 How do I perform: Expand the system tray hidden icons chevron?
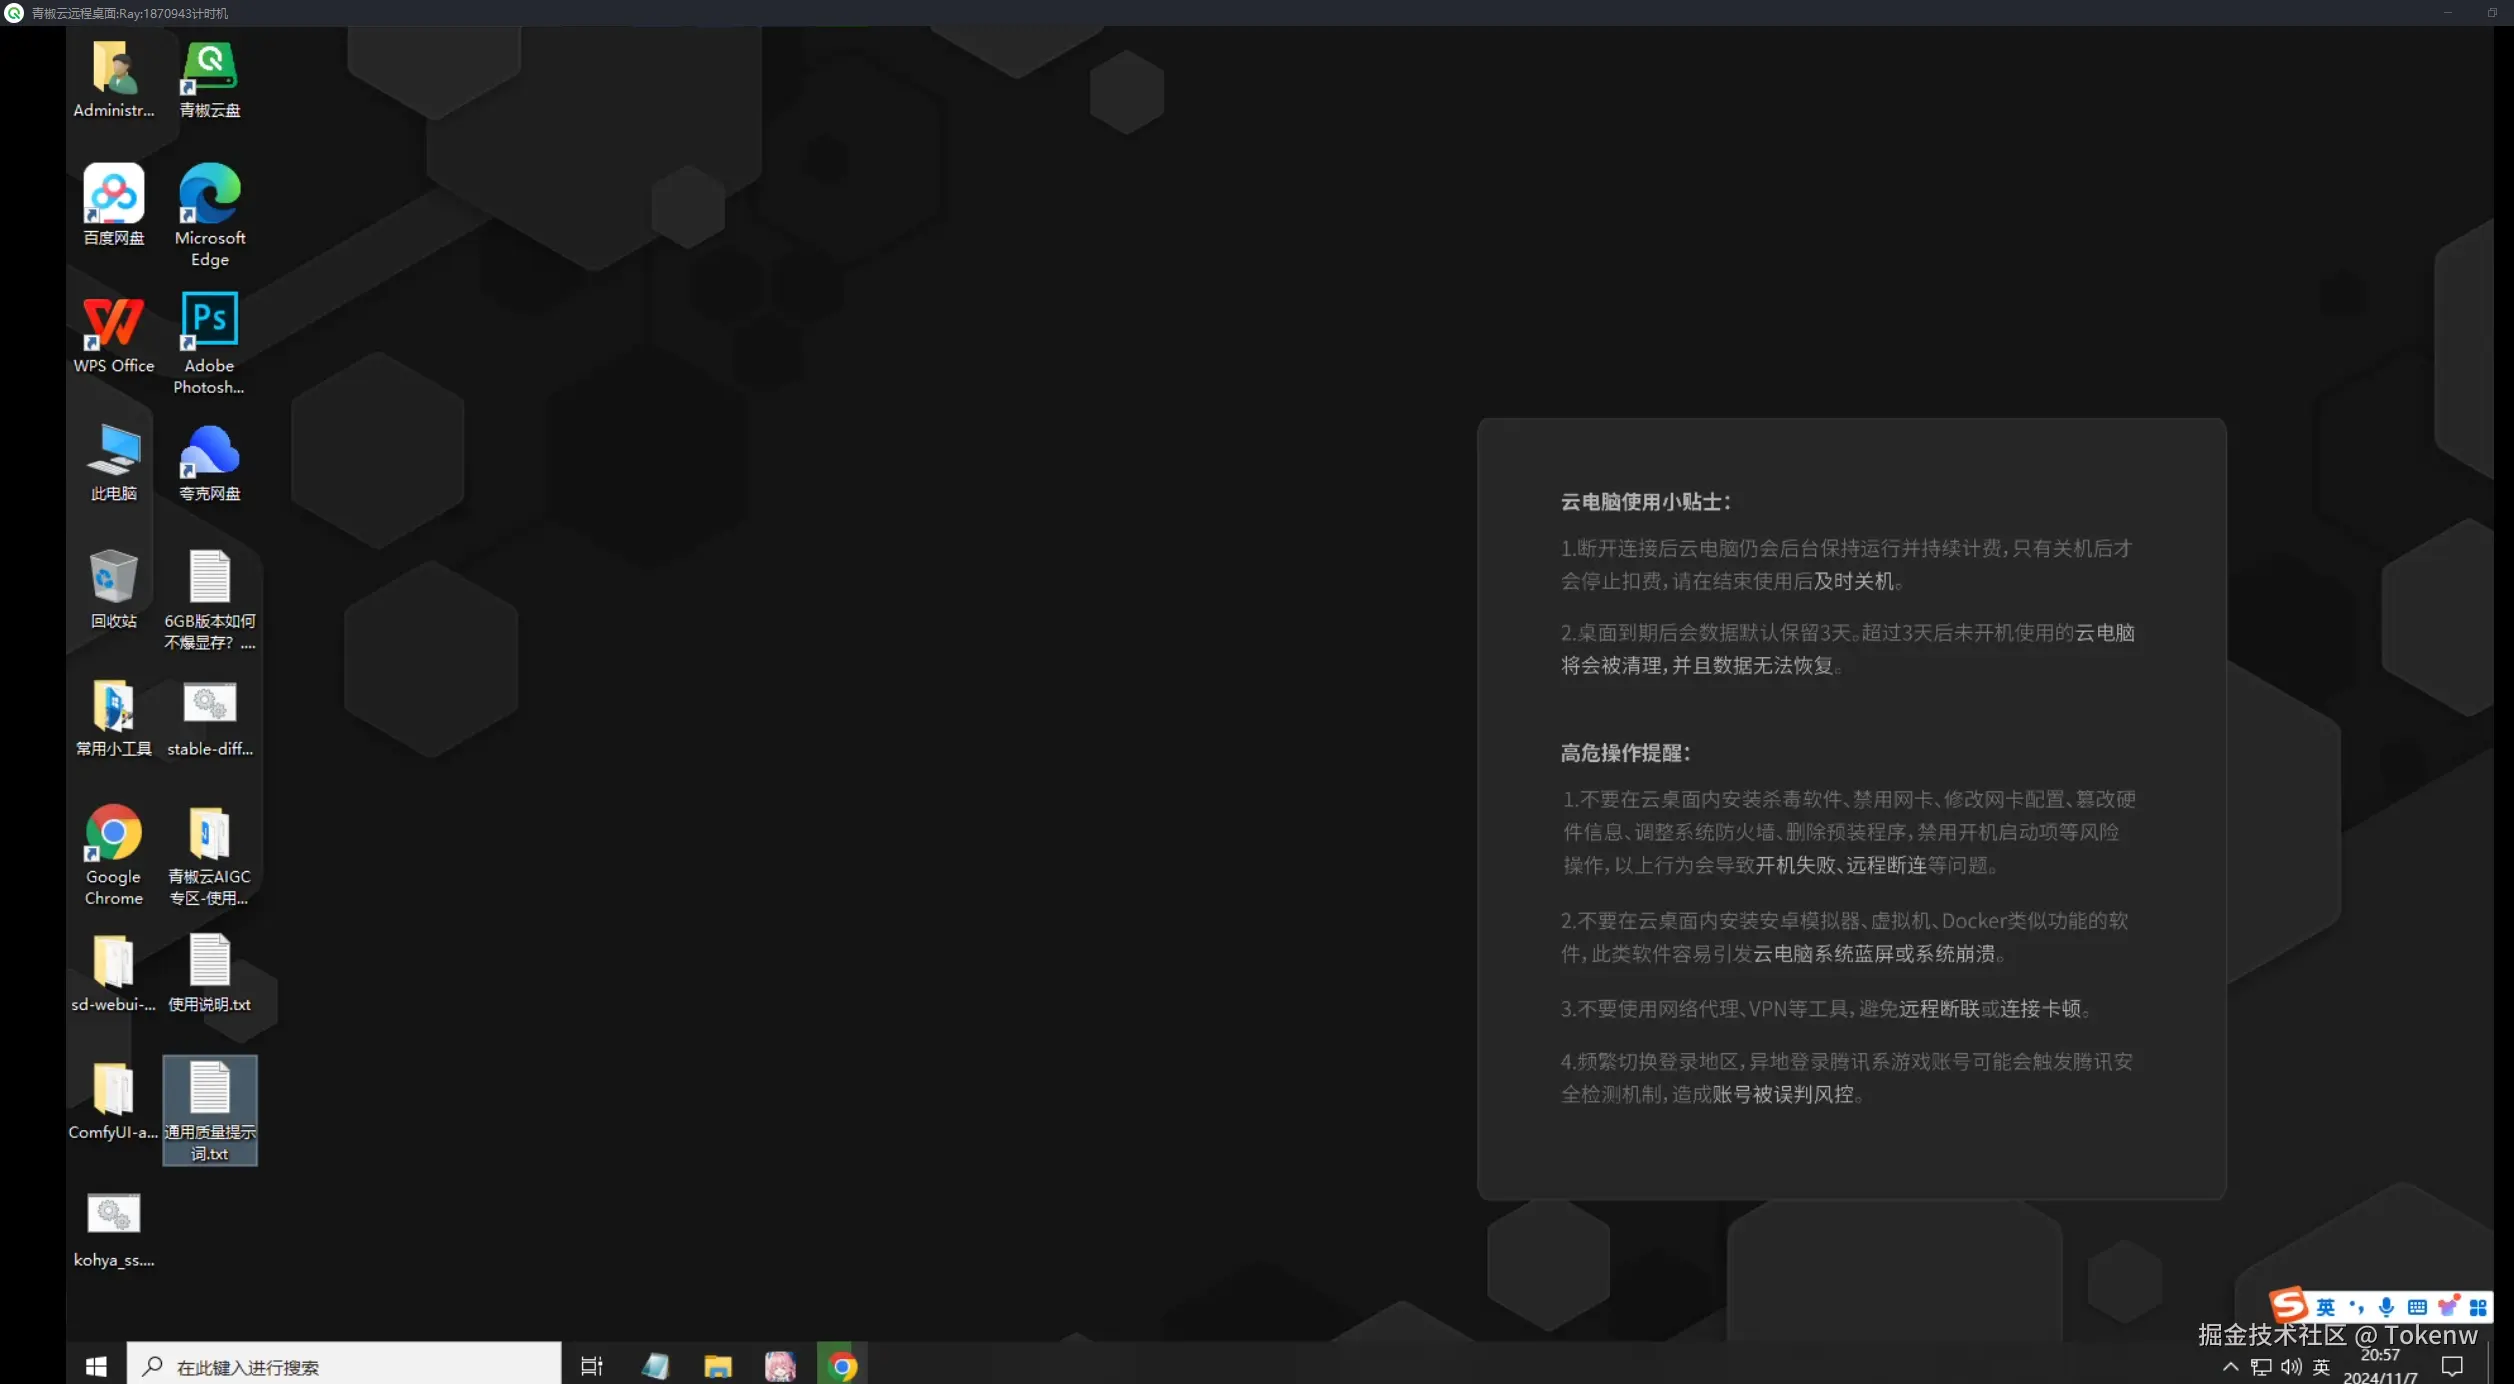(2230, 1367)
